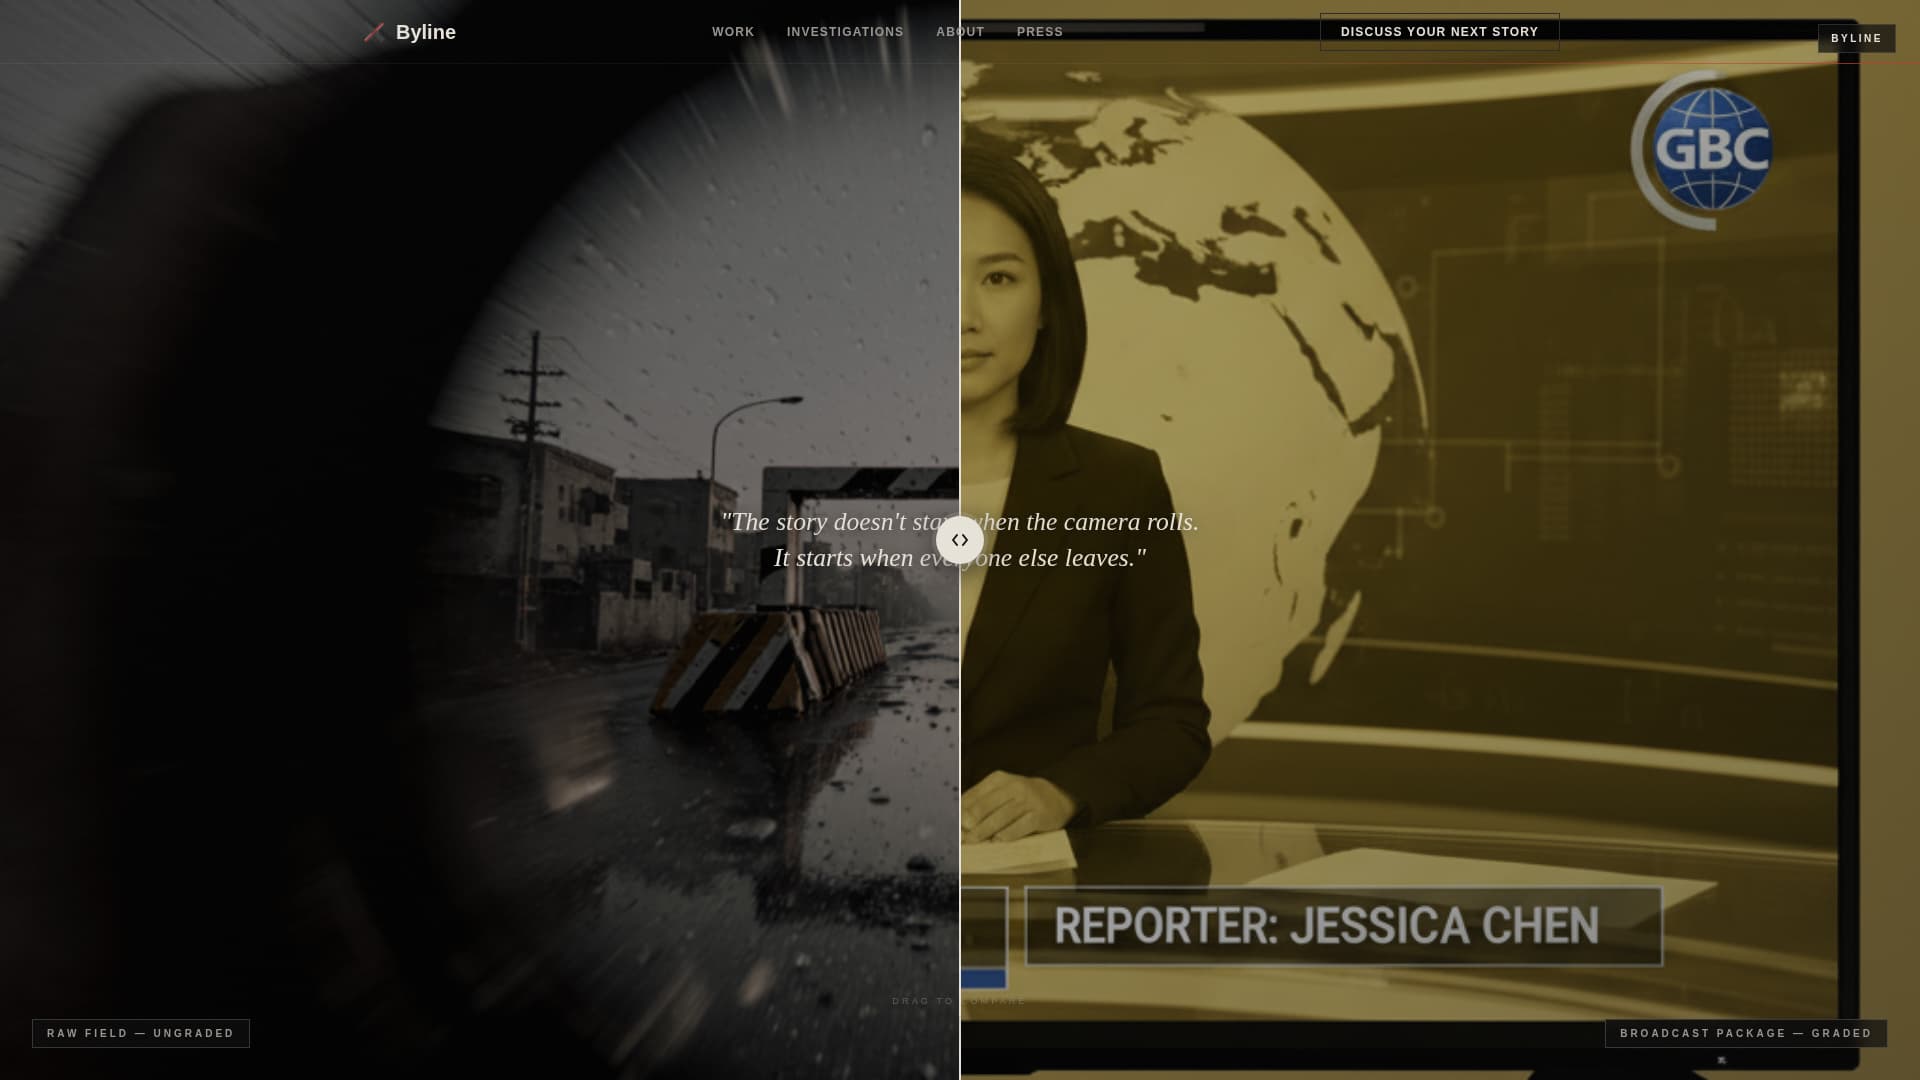Open the Byline home link text
Viewport: 1920px width, 1080px height.
(426, 32)
